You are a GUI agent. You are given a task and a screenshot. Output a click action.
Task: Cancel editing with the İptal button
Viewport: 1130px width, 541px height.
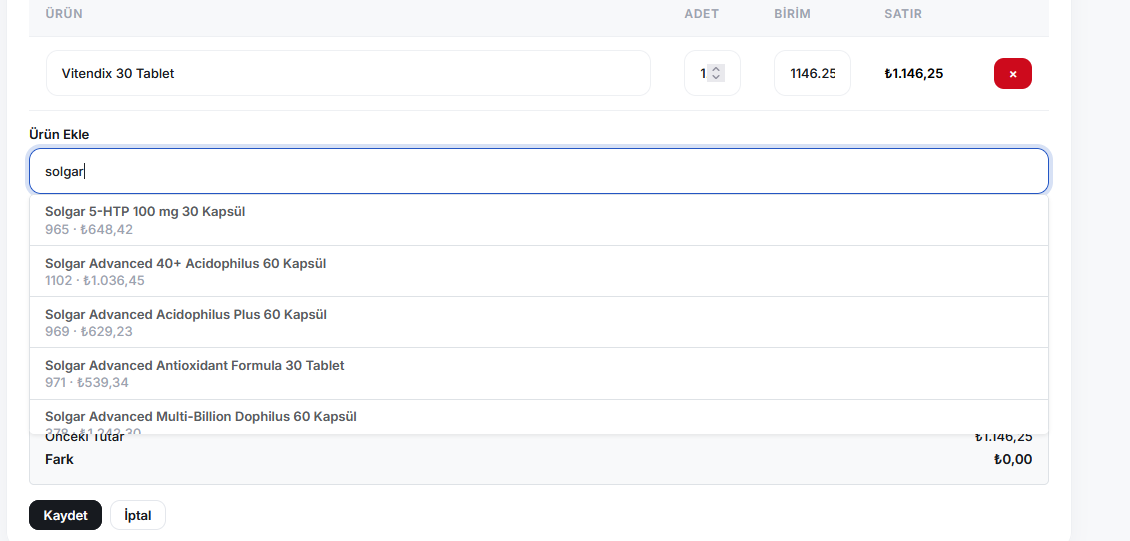click(x=138, y=515)
